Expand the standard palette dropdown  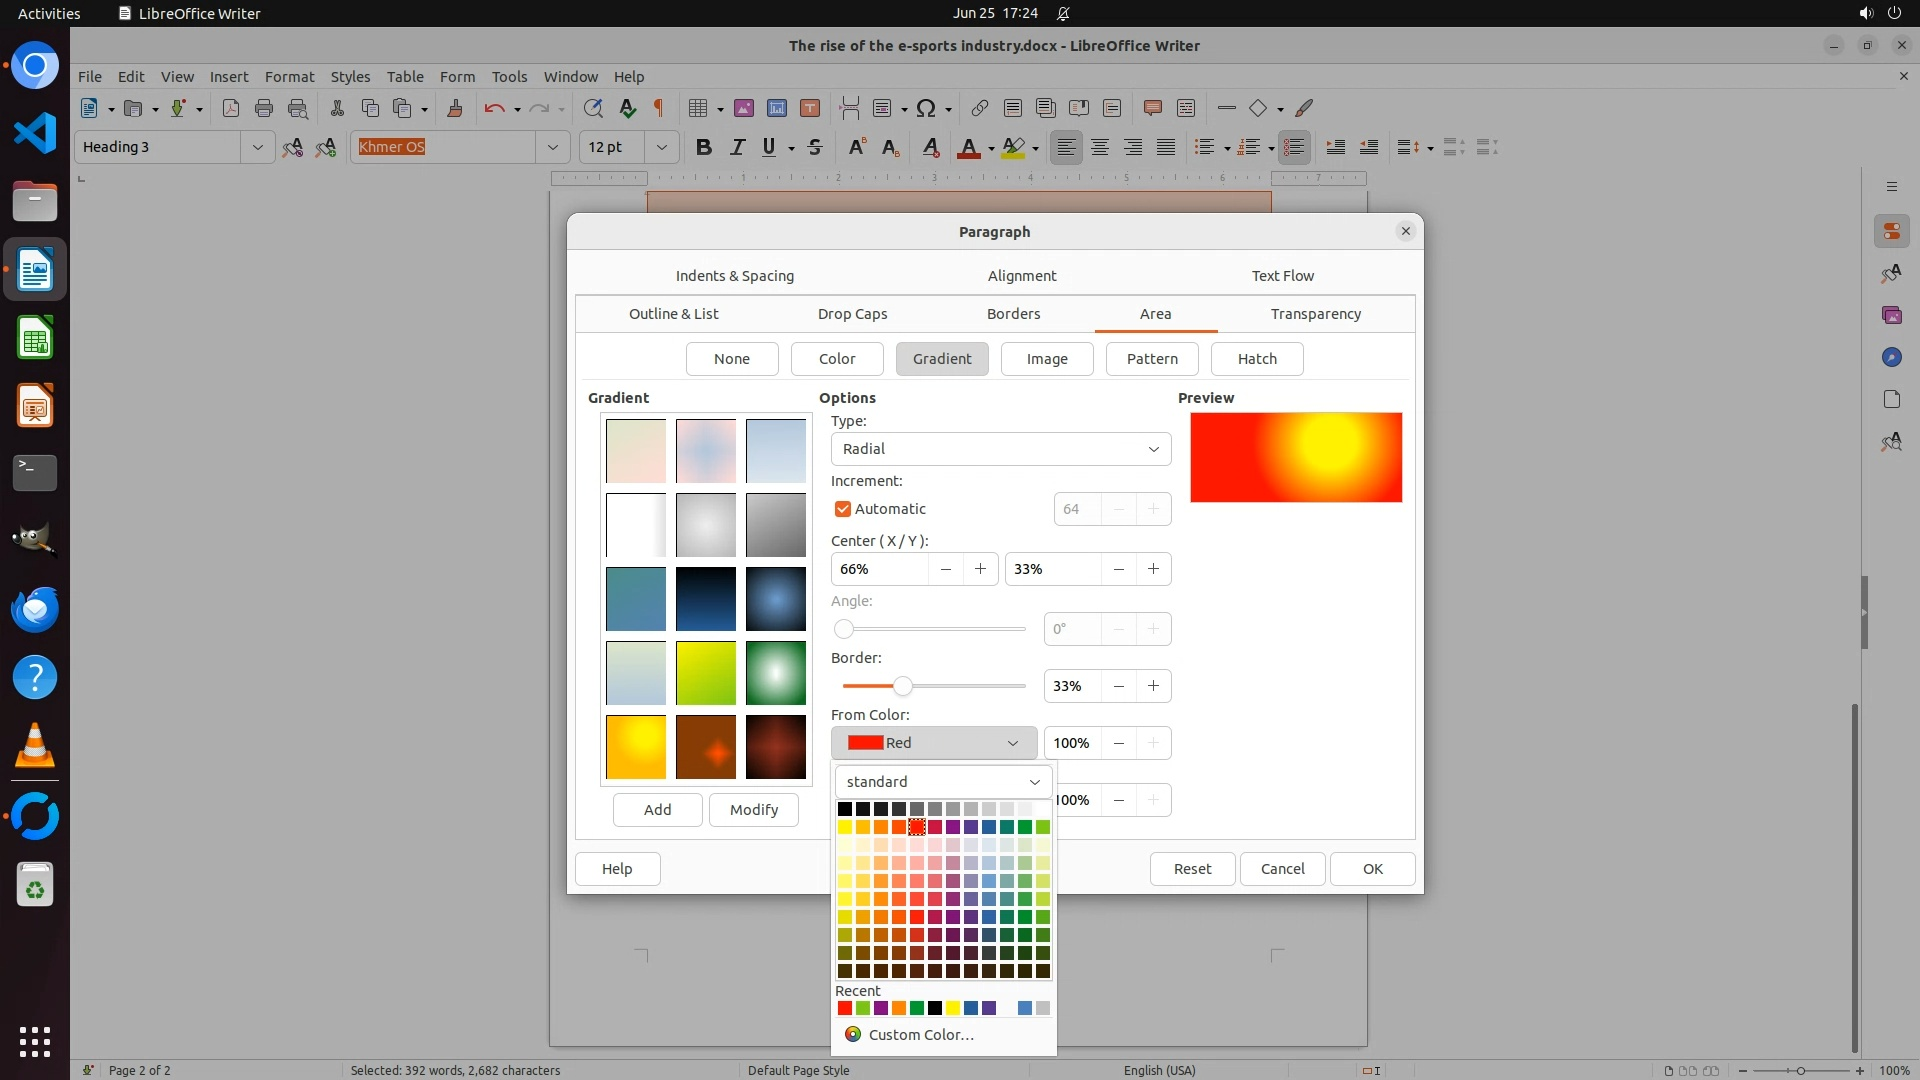tap(943, 782)
